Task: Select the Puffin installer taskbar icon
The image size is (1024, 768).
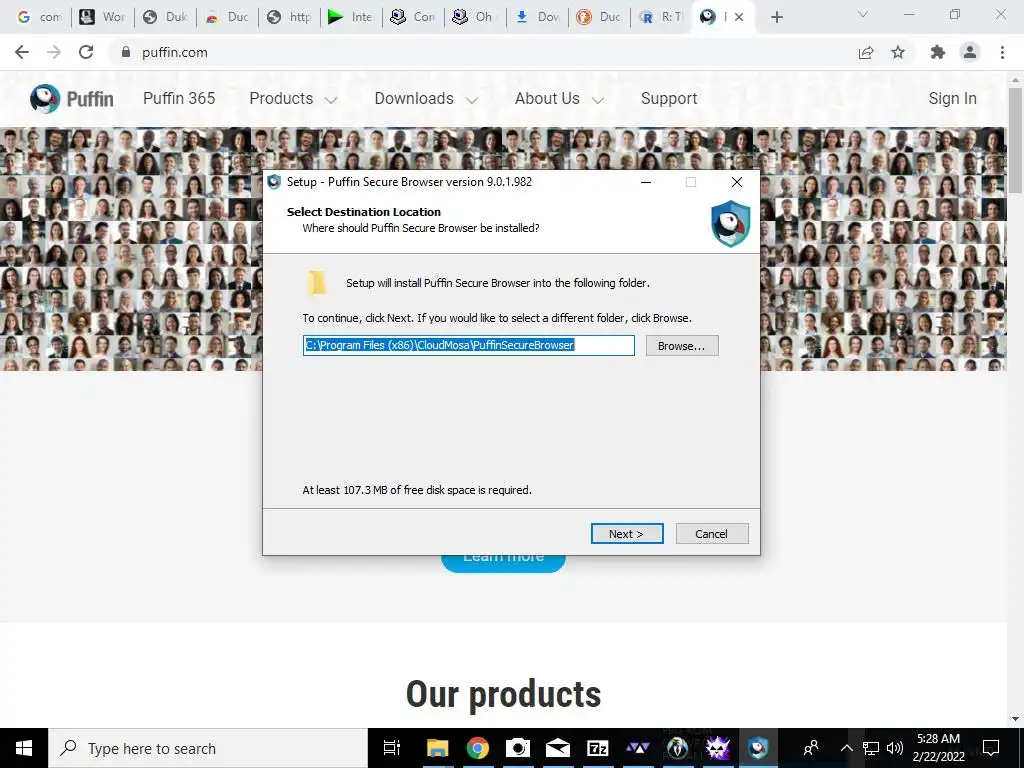Action: 758,748
